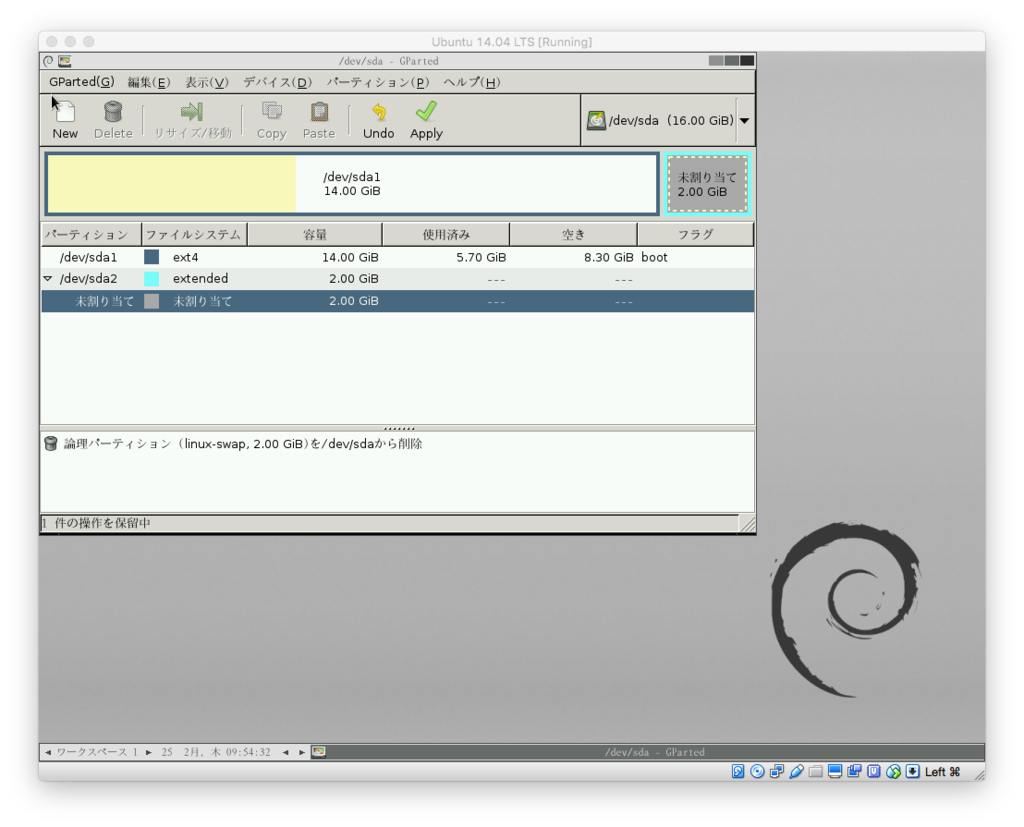Click the hard disk icon beside /dev/sda
1024x827 pixels.
(x=596, y=120)
